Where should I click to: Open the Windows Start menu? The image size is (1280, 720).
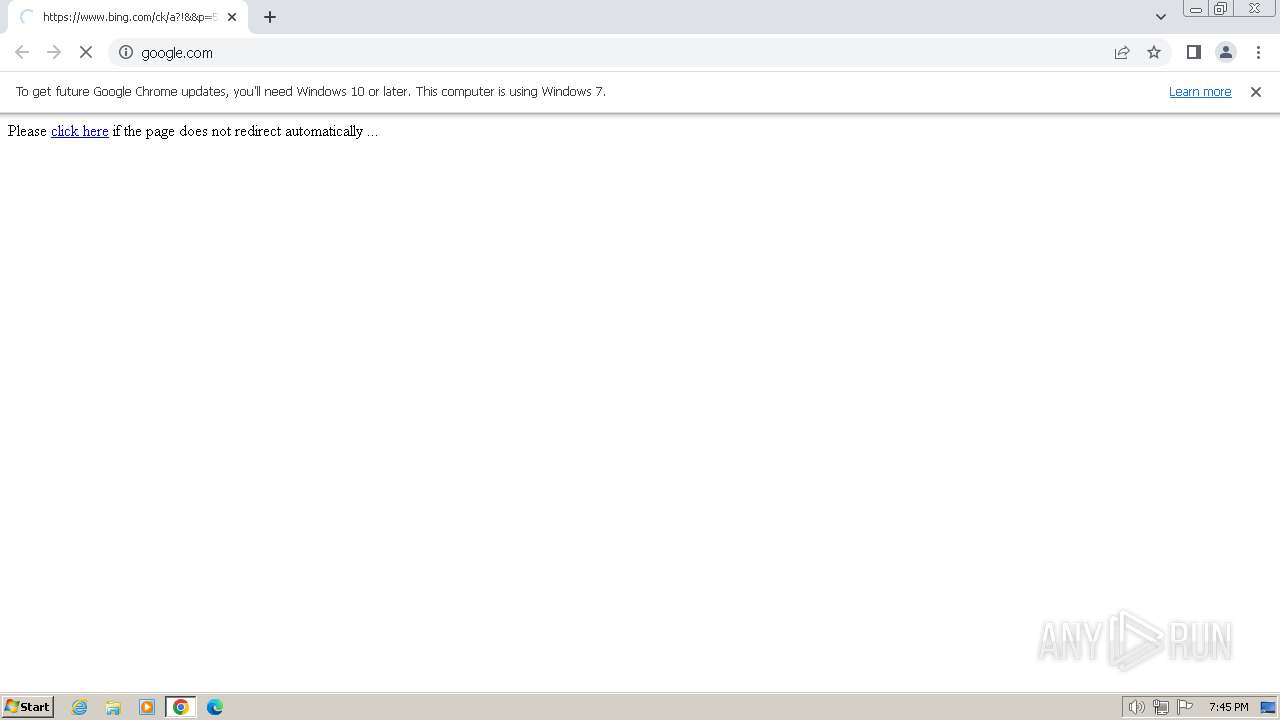click(28, 707)
